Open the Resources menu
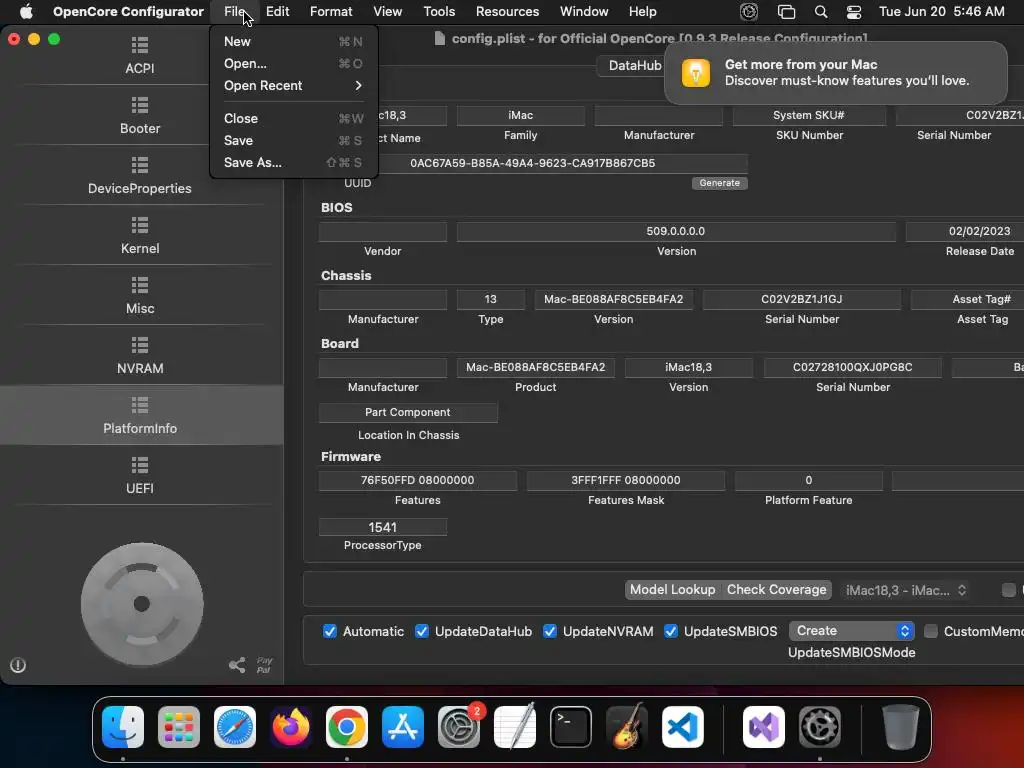Screen dimensions: 1024x768 [x=507, y=11]
